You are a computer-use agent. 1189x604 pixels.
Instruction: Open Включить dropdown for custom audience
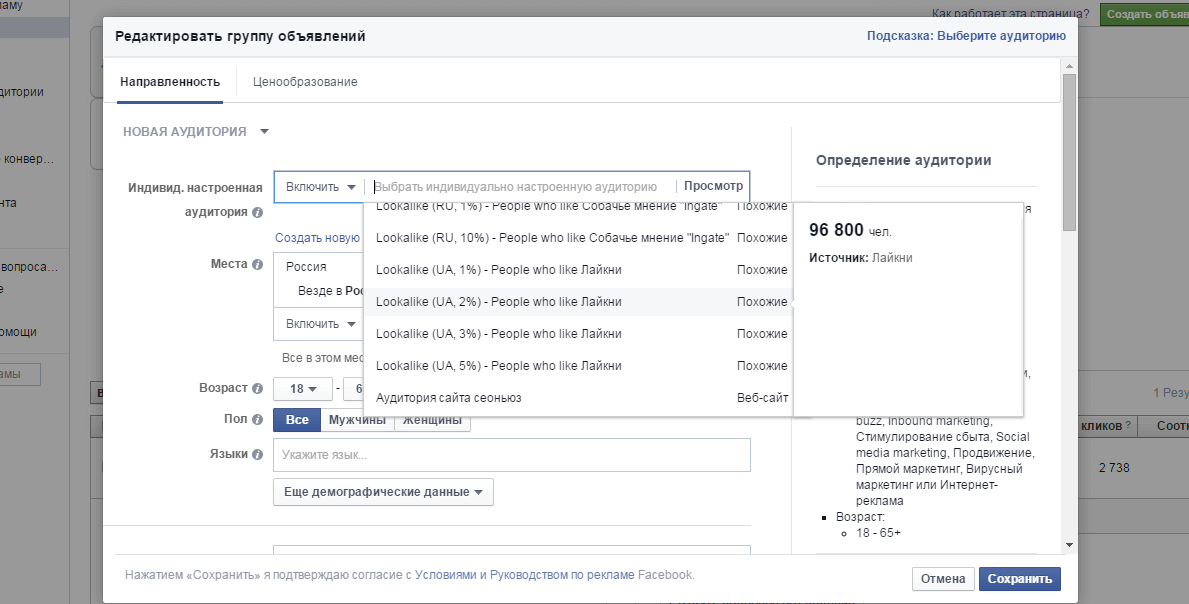click(320, 187)
